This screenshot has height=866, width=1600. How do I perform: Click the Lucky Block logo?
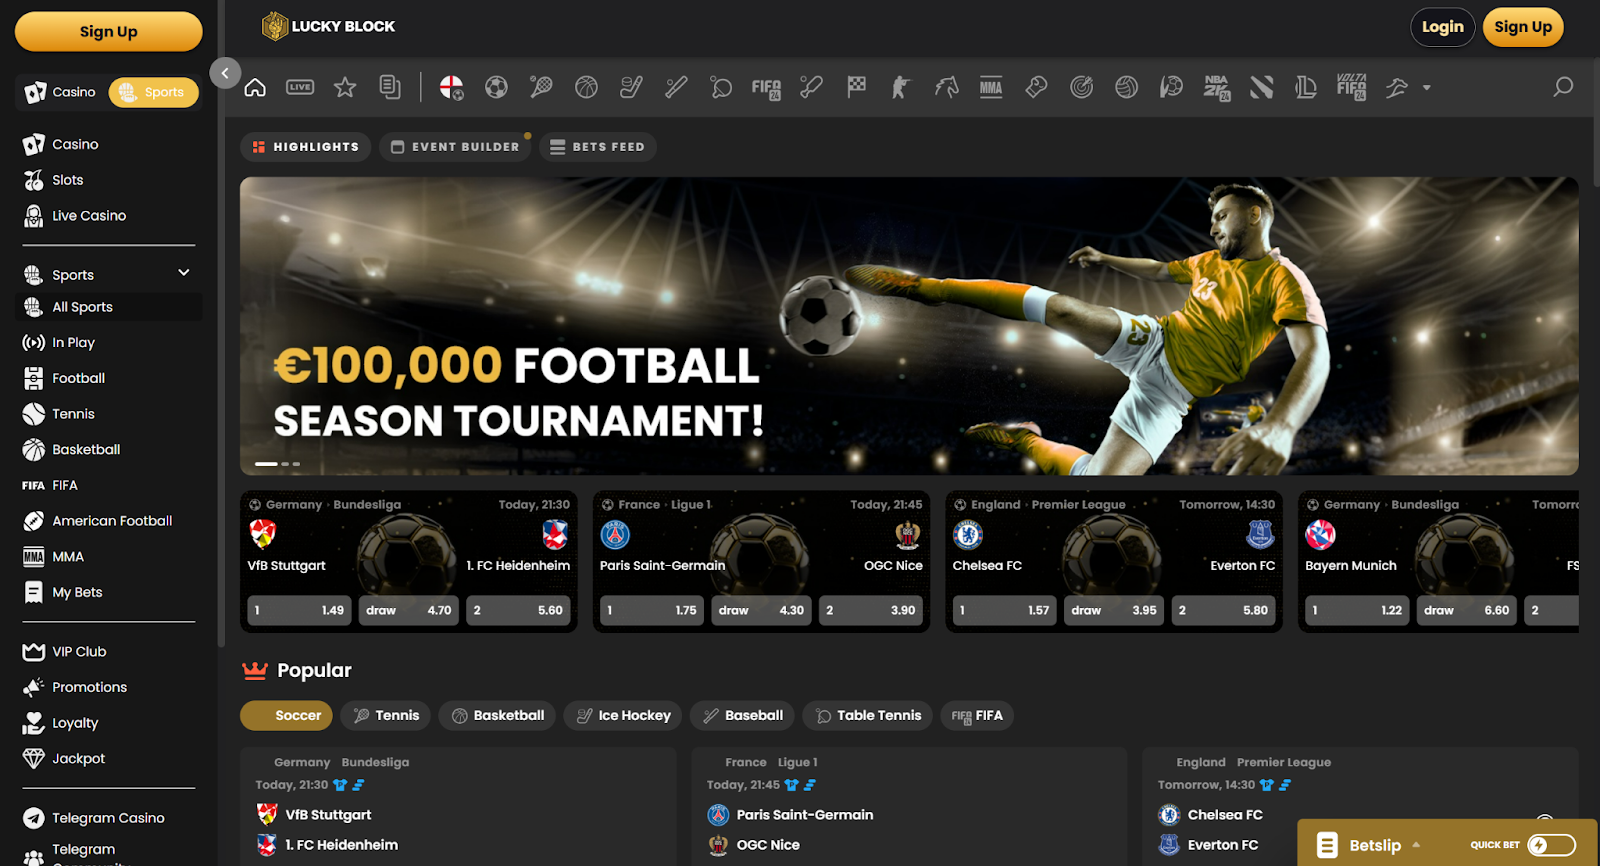pos(328,27)
